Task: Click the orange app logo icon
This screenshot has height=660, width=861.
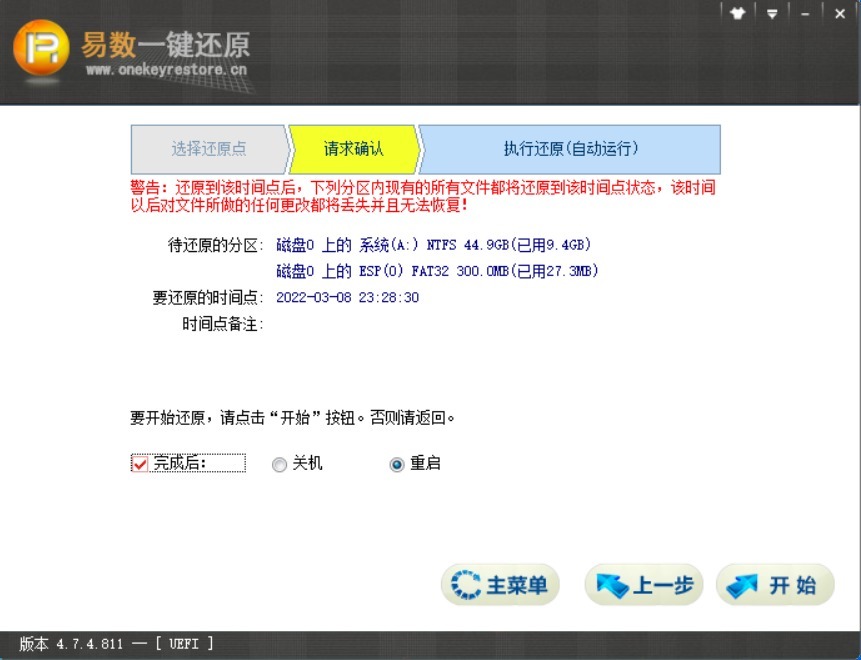Action: [42, 47]
